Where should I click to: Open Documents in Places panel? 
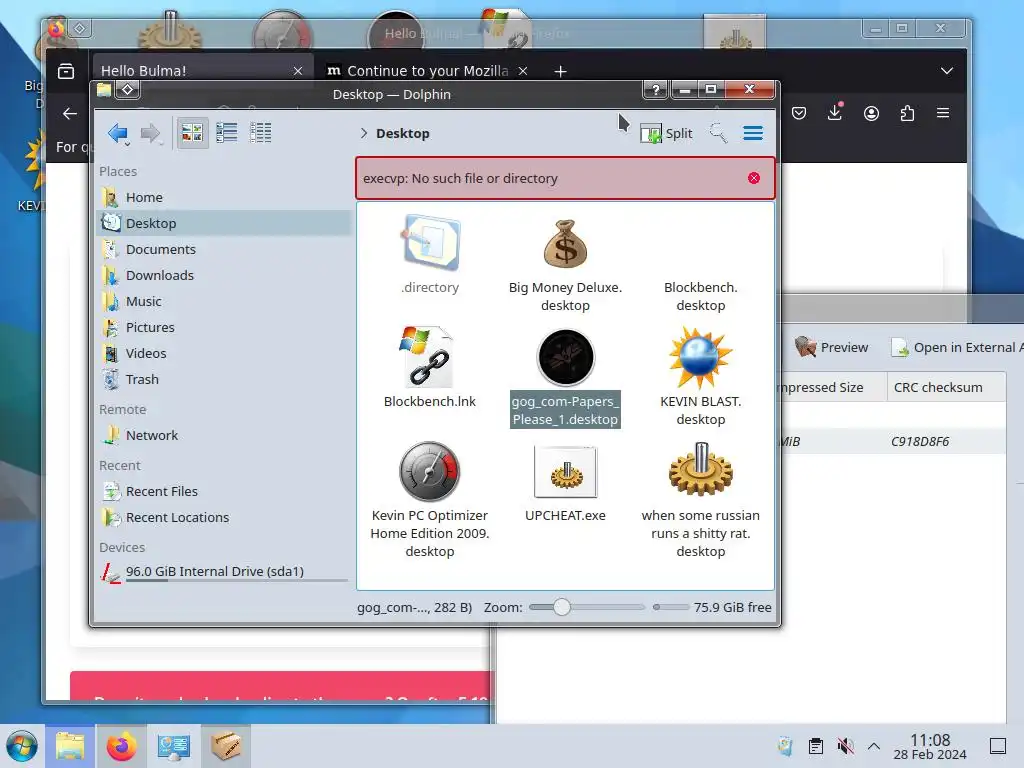224,249
